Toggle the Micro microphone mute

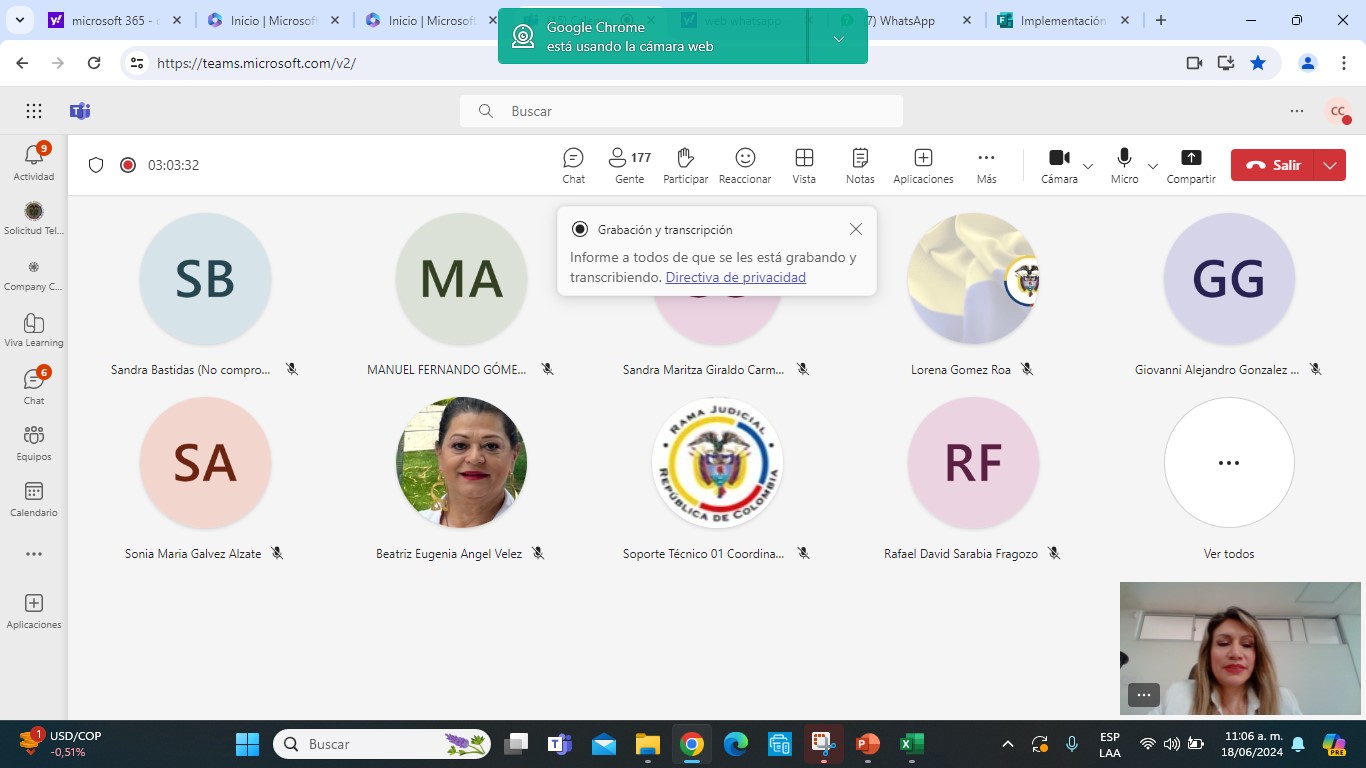click(1124, 165)
